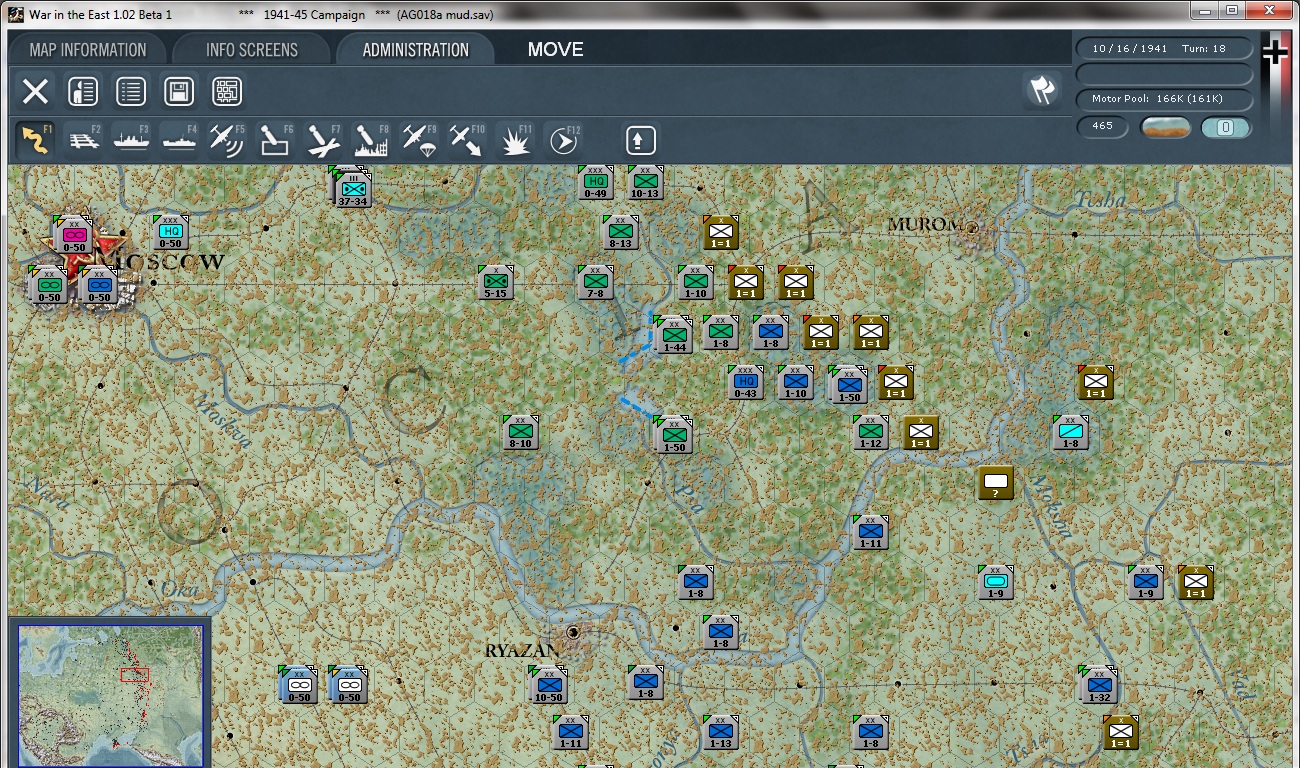The width and height of the screenshot is (1300, 768).
Task: Click the date and turn display
Action: pos(1165,48)
